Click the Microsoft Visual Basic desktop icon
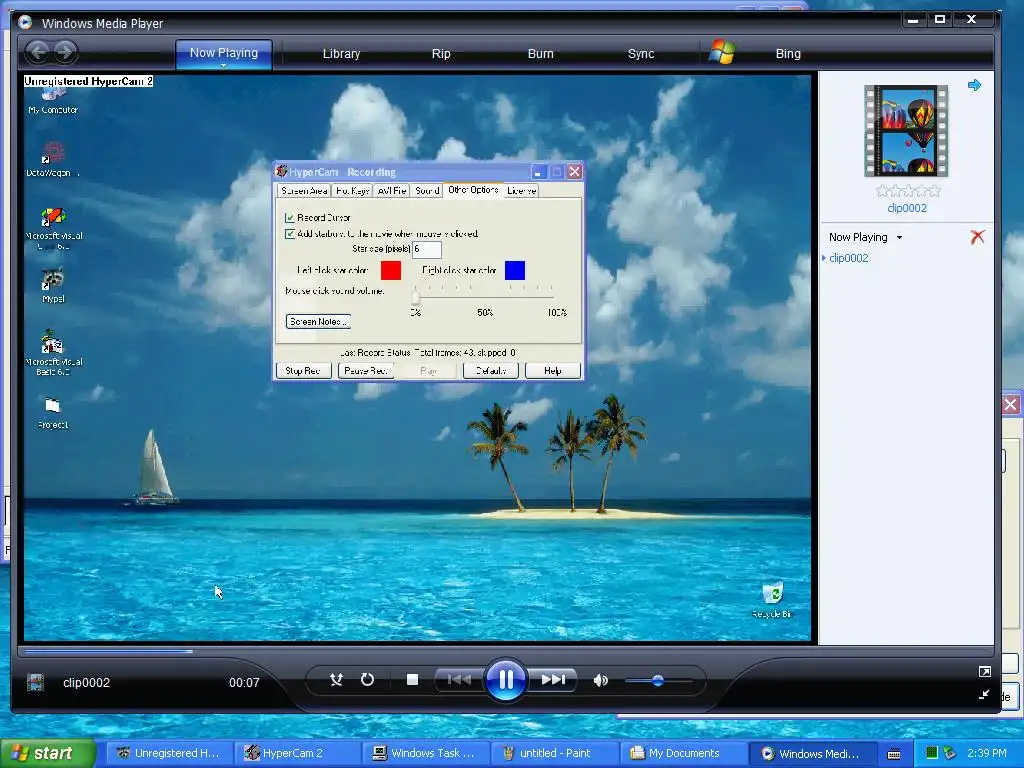 (x=54, y=353)
